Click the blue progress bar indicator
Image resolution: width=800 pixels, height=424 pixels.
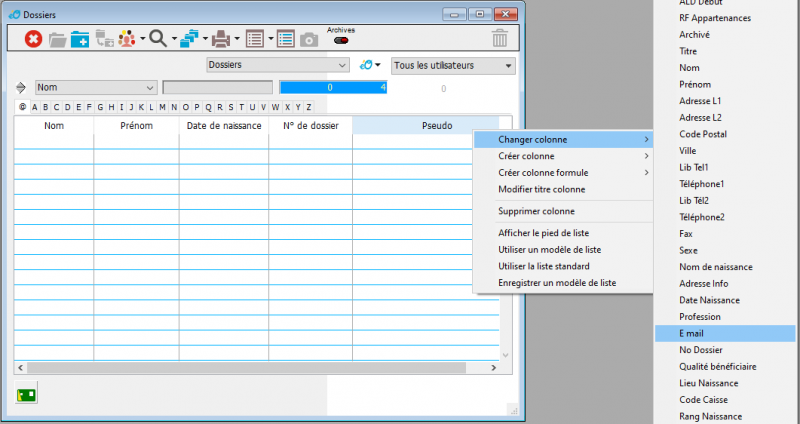pos(332,88)
